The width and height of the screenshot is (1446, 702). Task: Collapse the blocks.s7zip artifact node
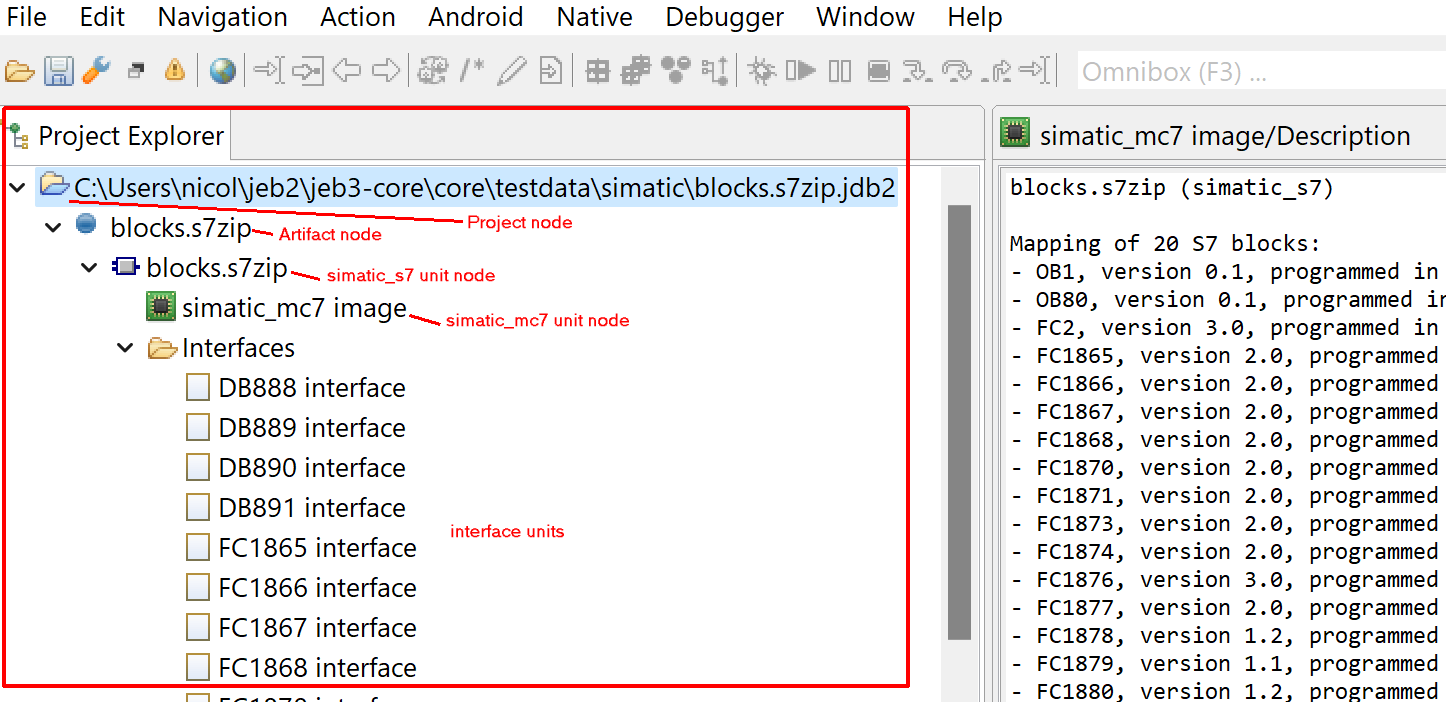pyautogui.click(x=53, y=228)
